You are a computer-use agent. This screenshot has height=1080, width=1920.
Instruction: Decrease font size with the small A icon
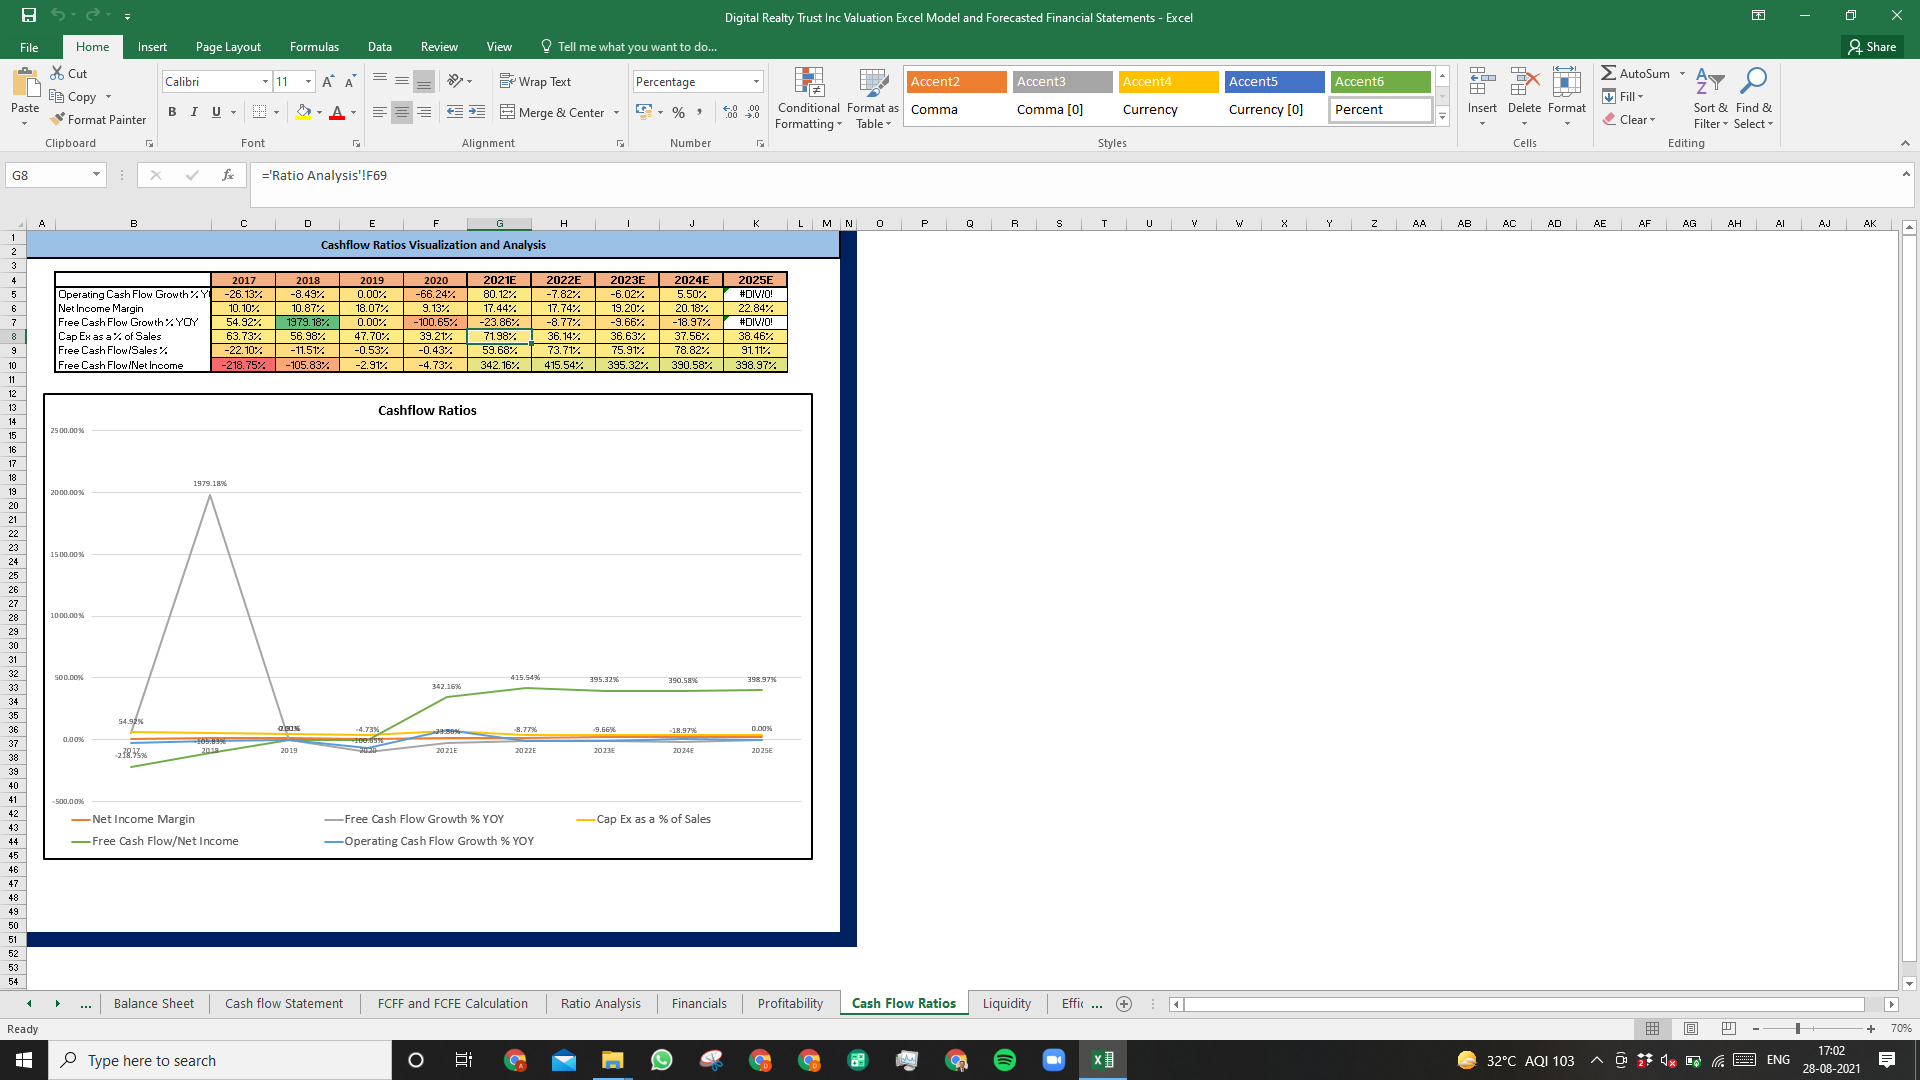tap(349, 82)
